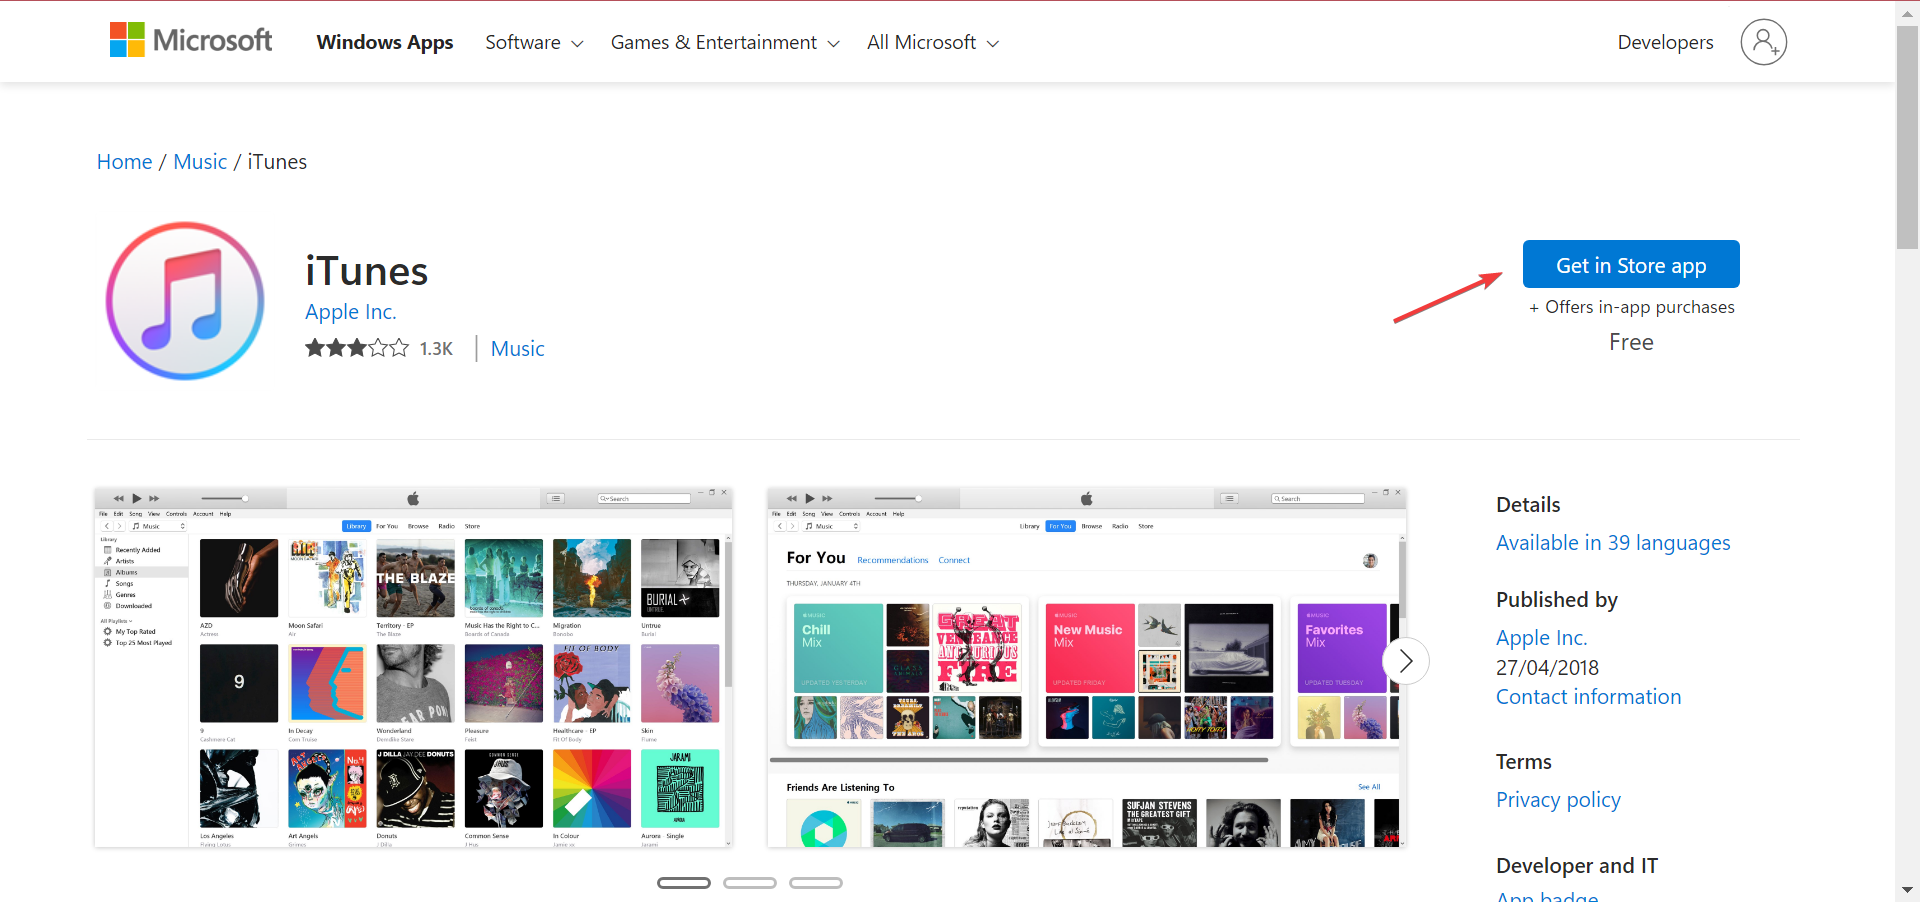Viewport: 1920px width, 902px height.
Task: Click the page vertical scrollbar thumb
Action: pyautogui.click(x=1907, y=138)
